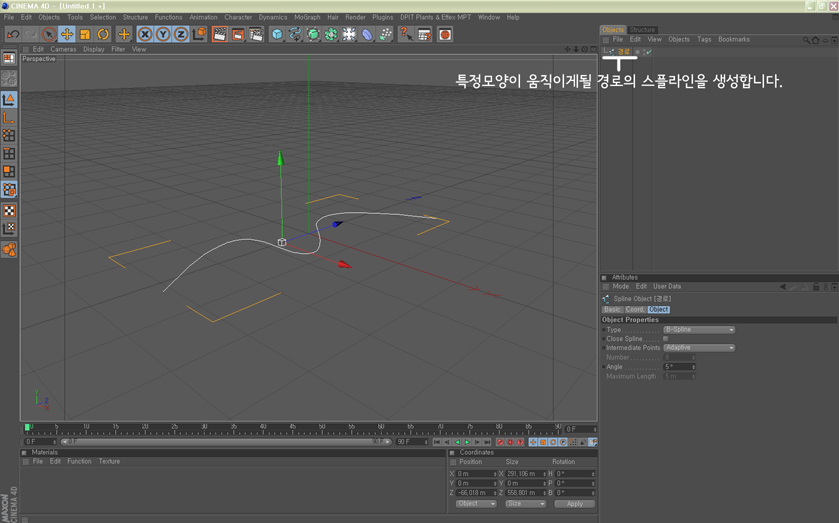
Task: Switch to Points mode in left sidebar
Action: tap(9, 135)
